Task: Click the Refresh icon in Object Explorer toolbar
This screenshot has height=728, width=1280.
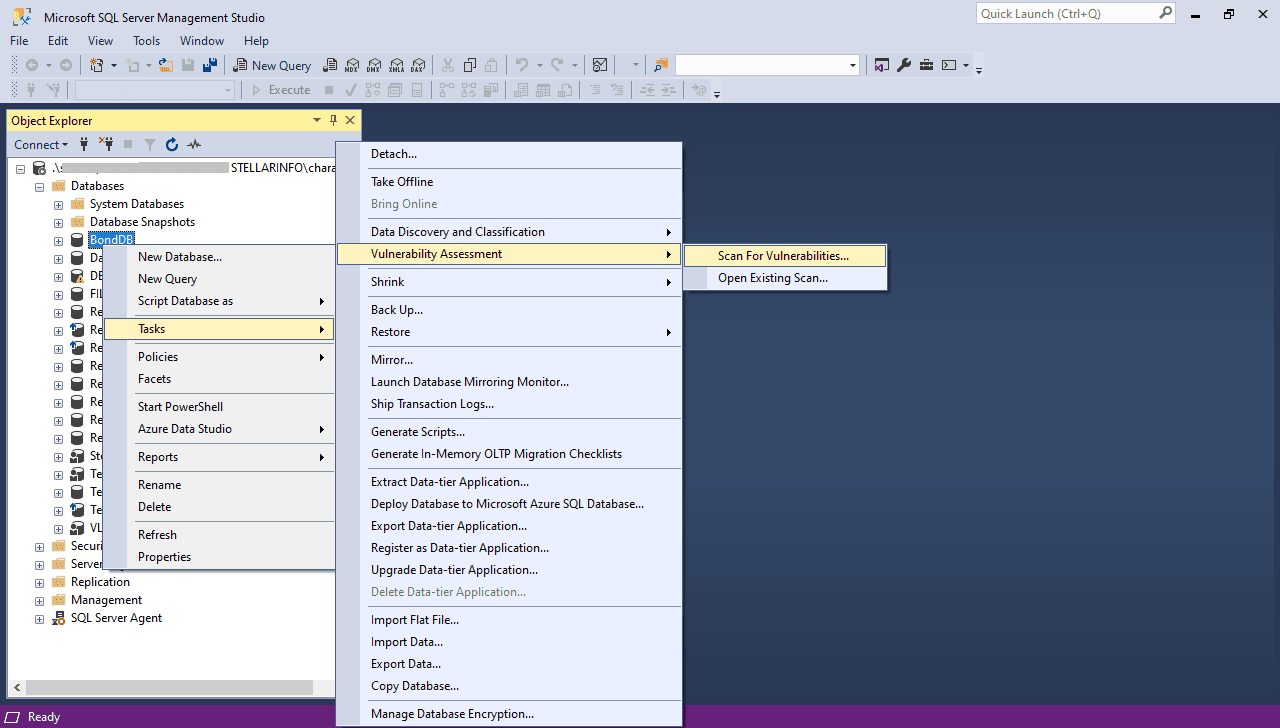Action: click(x=172, y=144)
